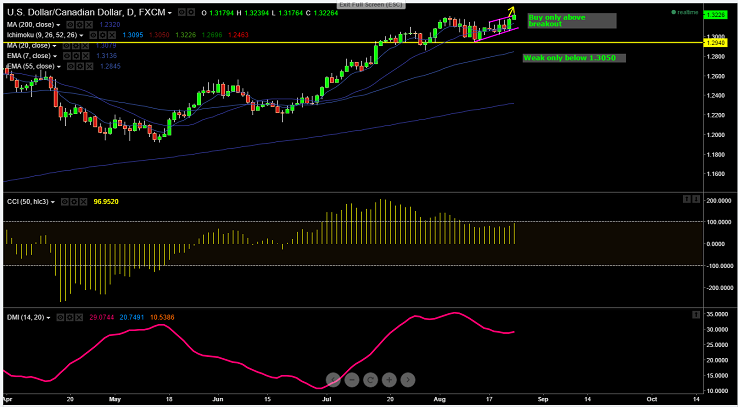Expand the U.S. Dollar/Canadian Dollar title dropdown
This screenshot has height=407, width=738.
[169, 13]
